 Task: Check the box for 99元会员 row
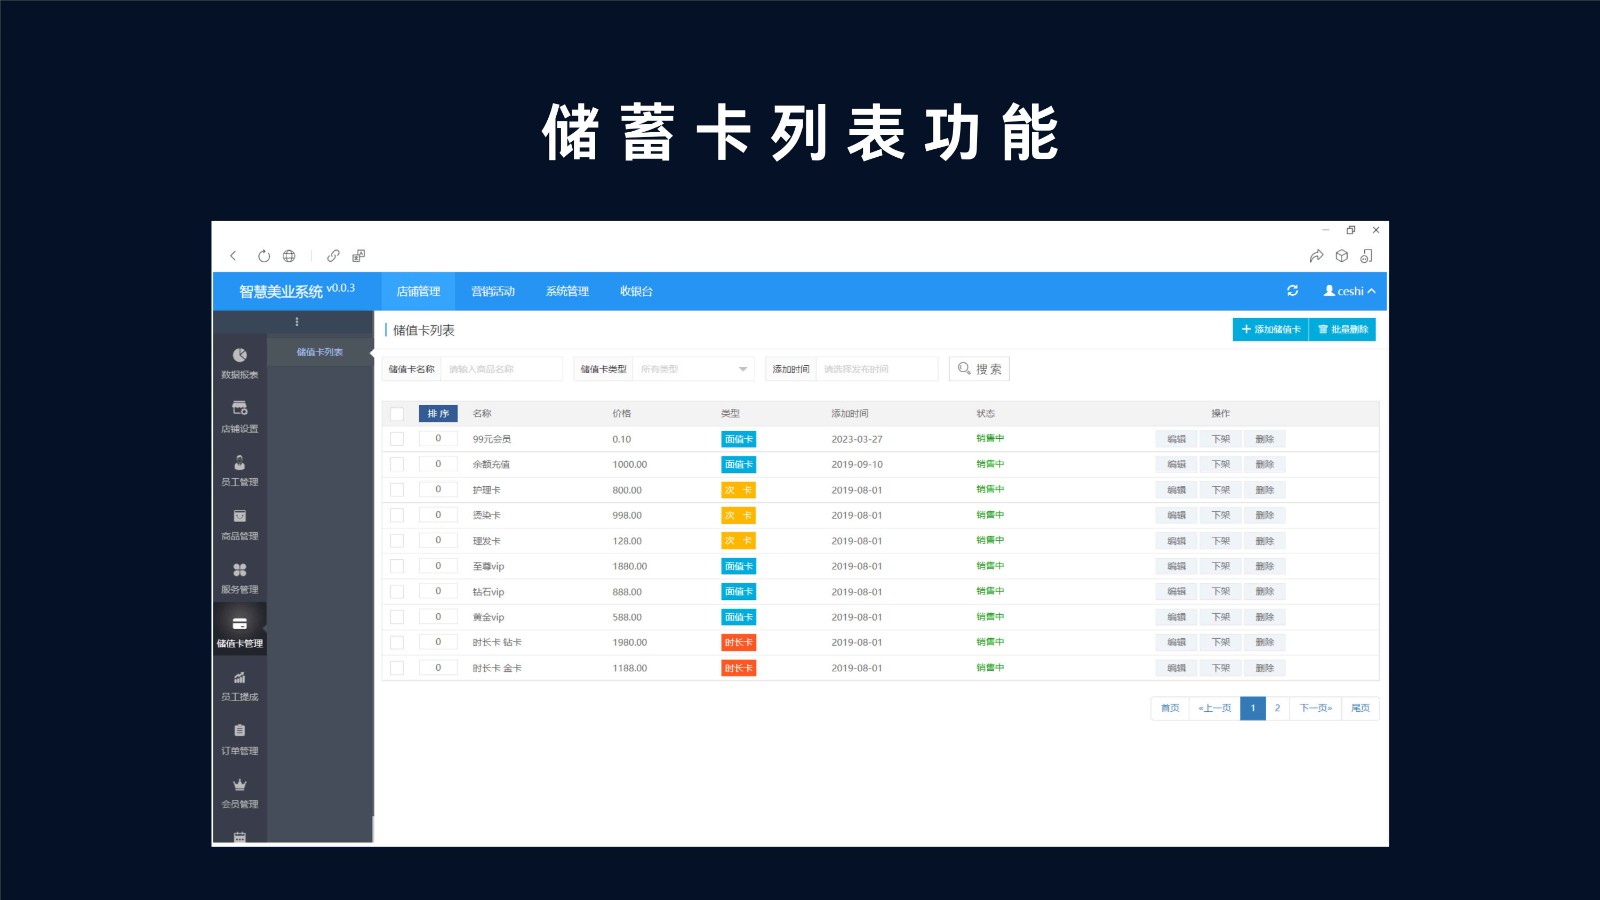[397, 439]
